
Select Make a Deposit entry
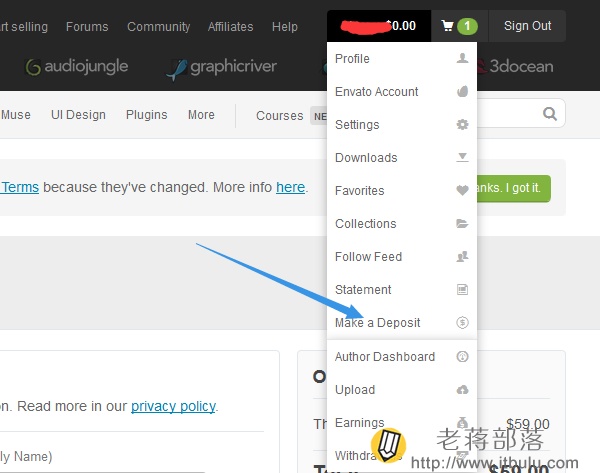(x=402, y=322)
